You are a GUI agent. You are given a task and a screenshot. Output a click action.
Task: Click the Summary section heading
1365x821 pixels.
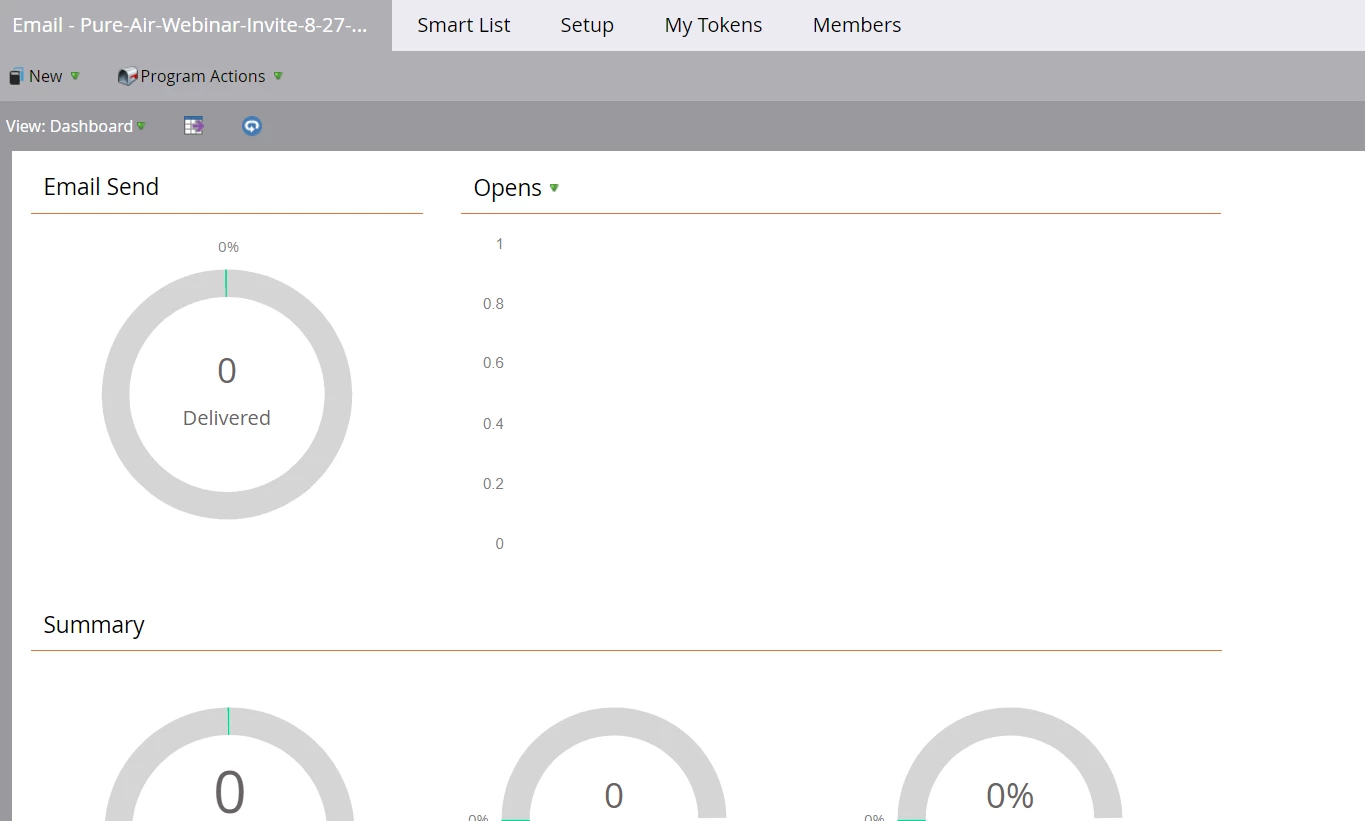94,625
